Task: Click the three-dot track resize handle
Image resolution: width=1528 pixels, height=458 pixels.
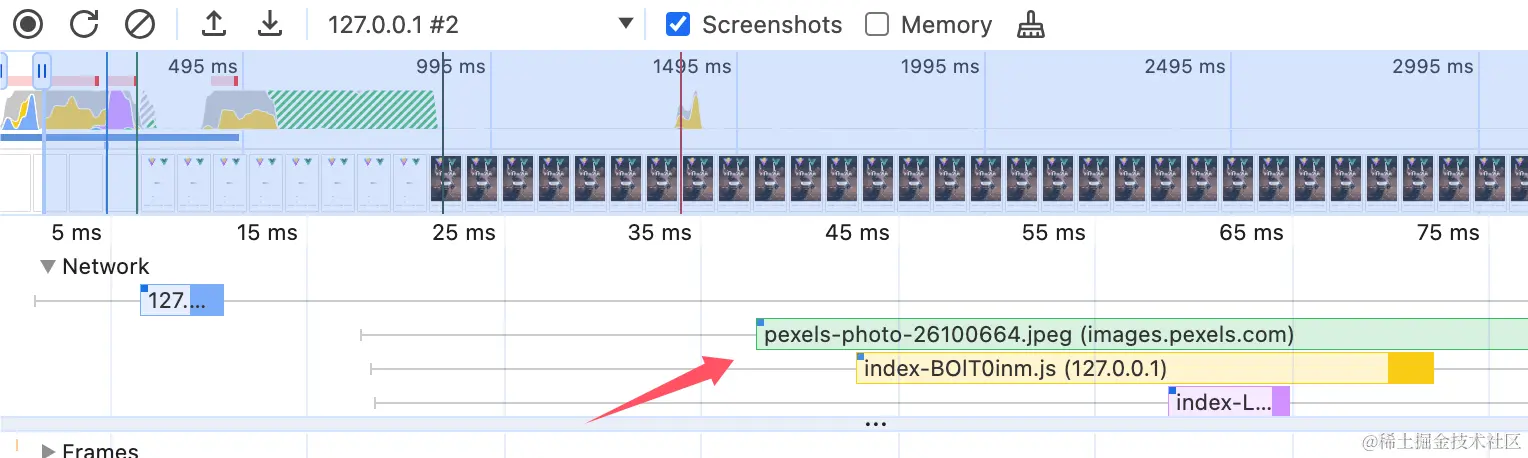Action: click(876, 424)
